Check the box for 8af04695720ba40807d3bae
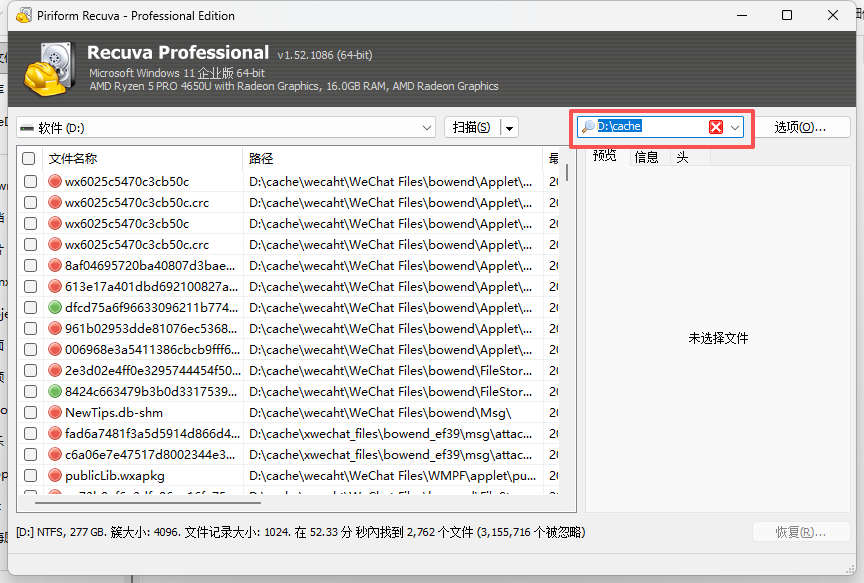The width and height of the screenshot is (864, 583). 30,266
